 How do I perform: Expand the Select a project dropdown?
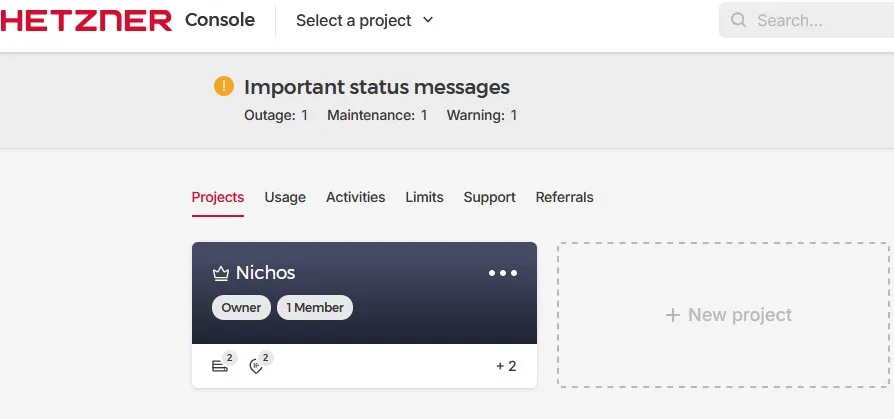364,20
